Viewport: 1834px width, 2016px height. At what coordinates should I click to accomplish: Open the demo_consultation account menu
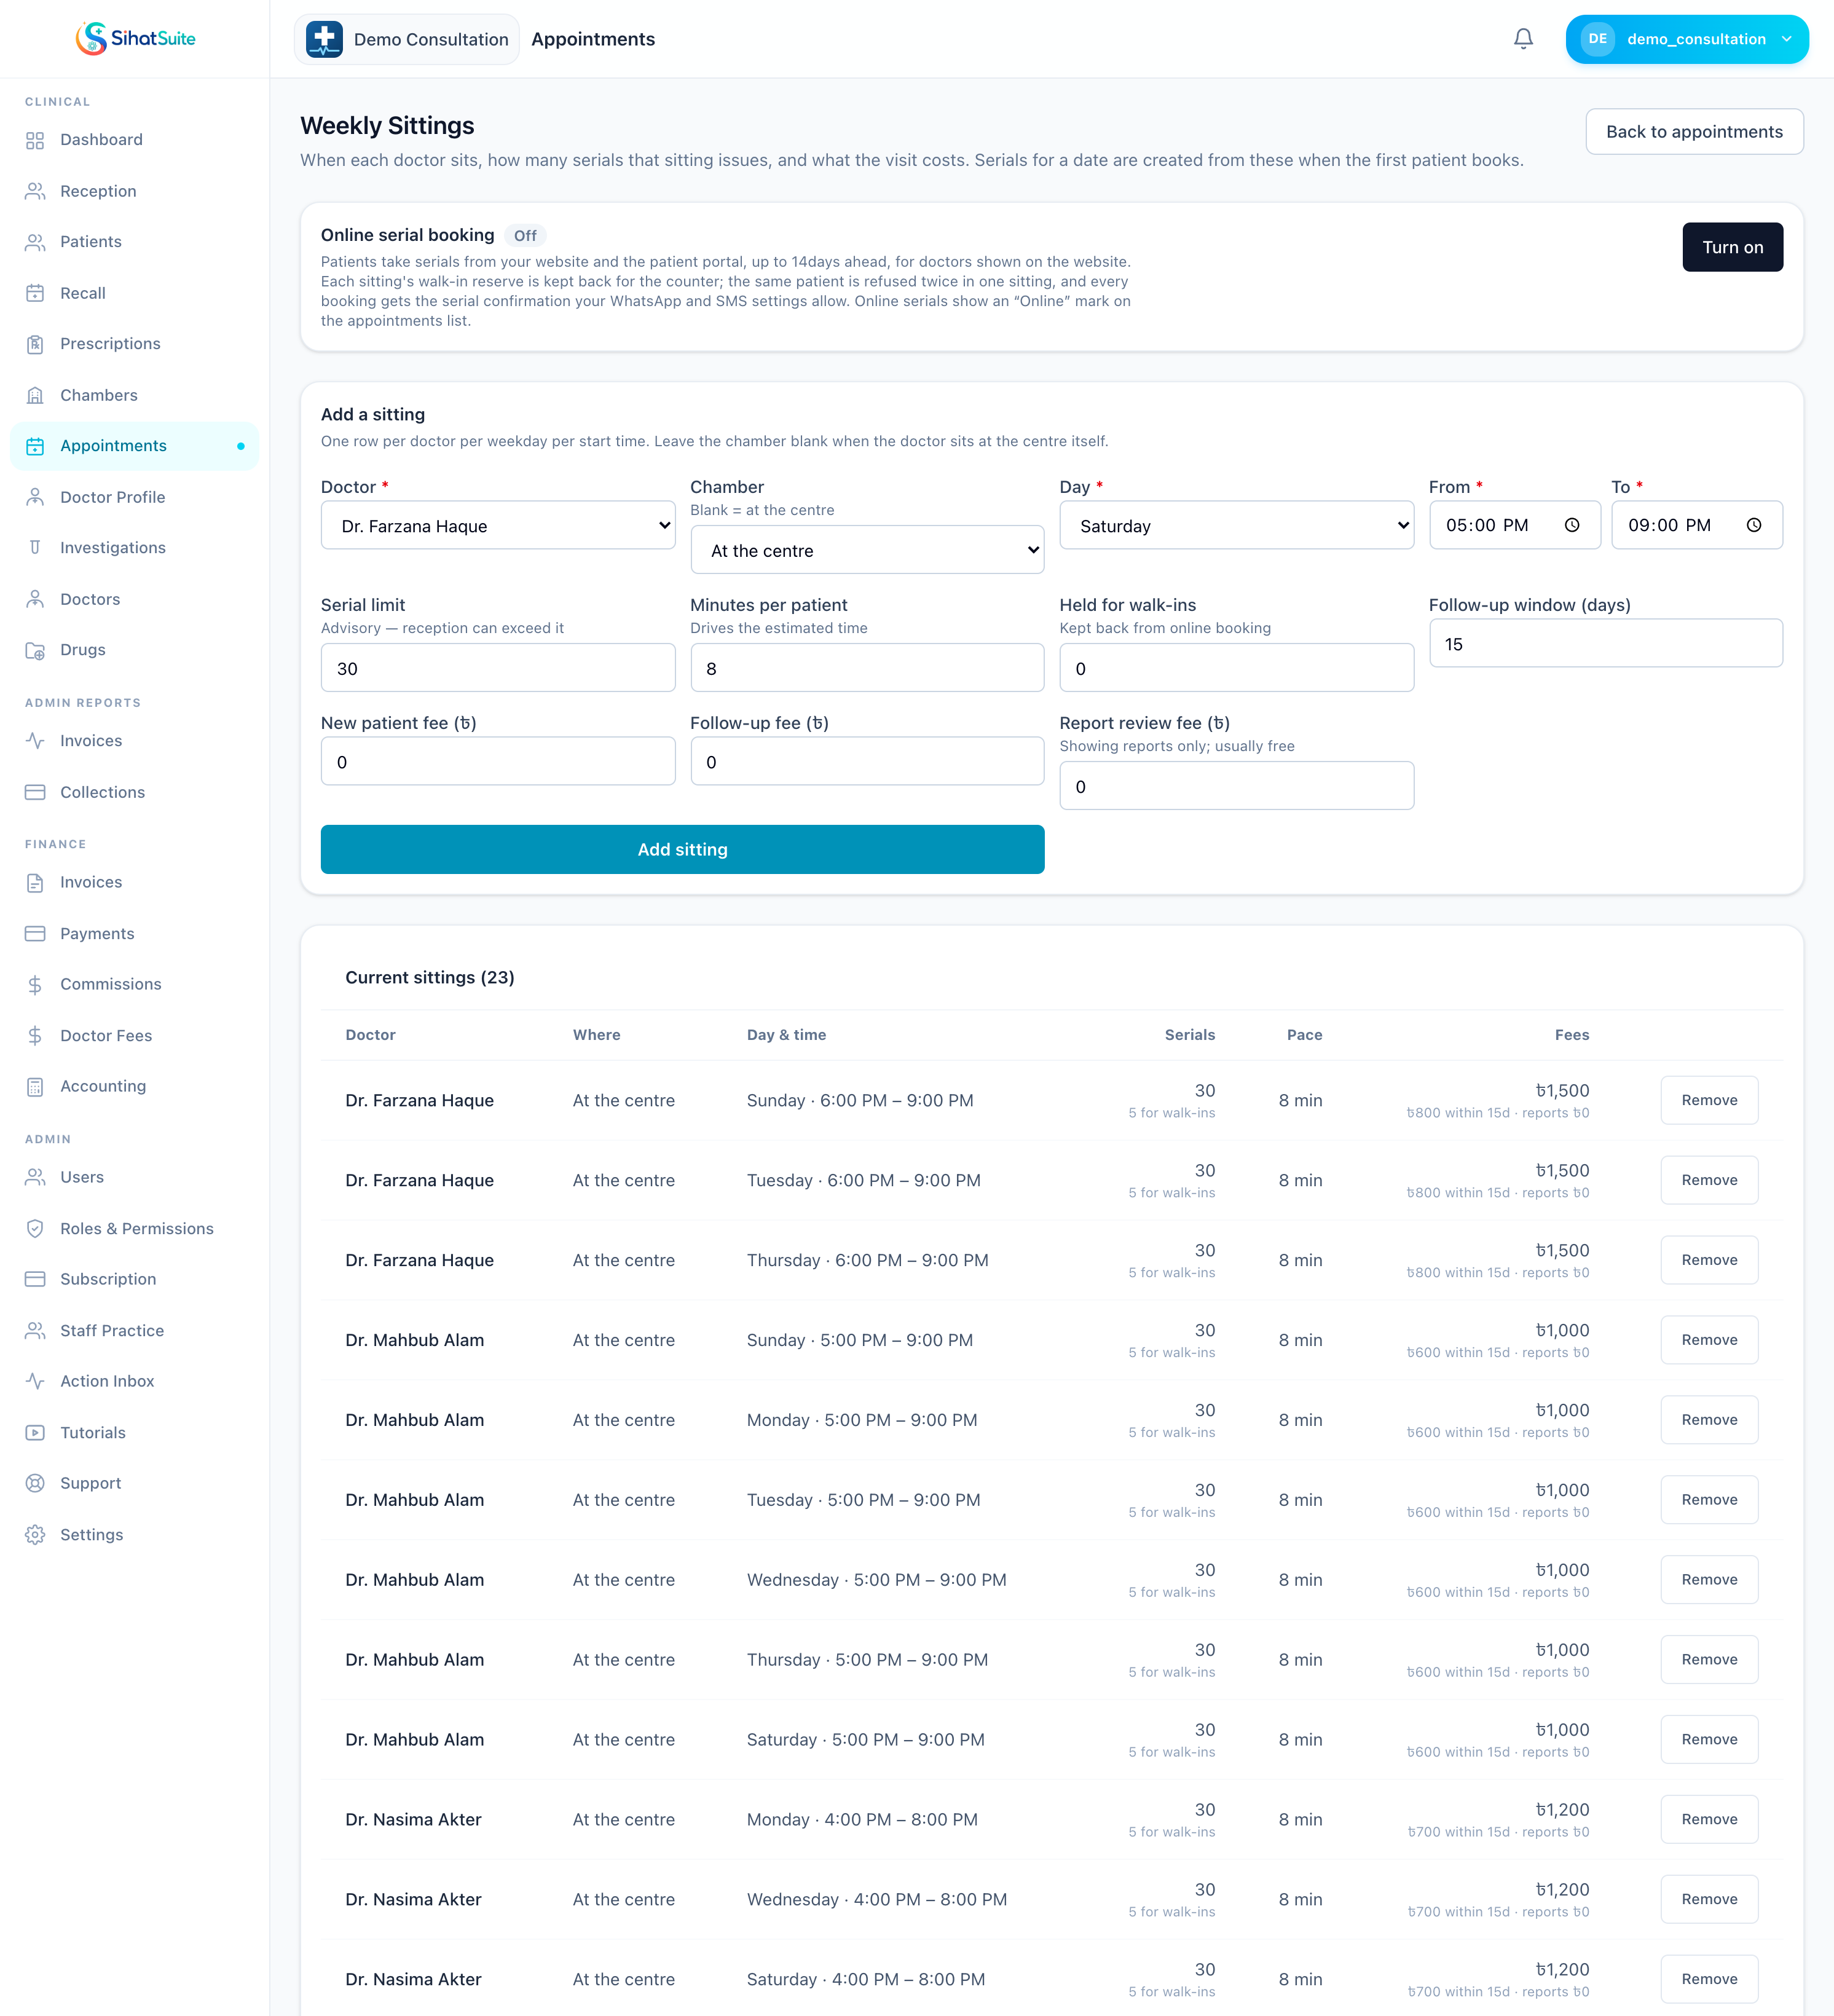(x=1687, y=39)
